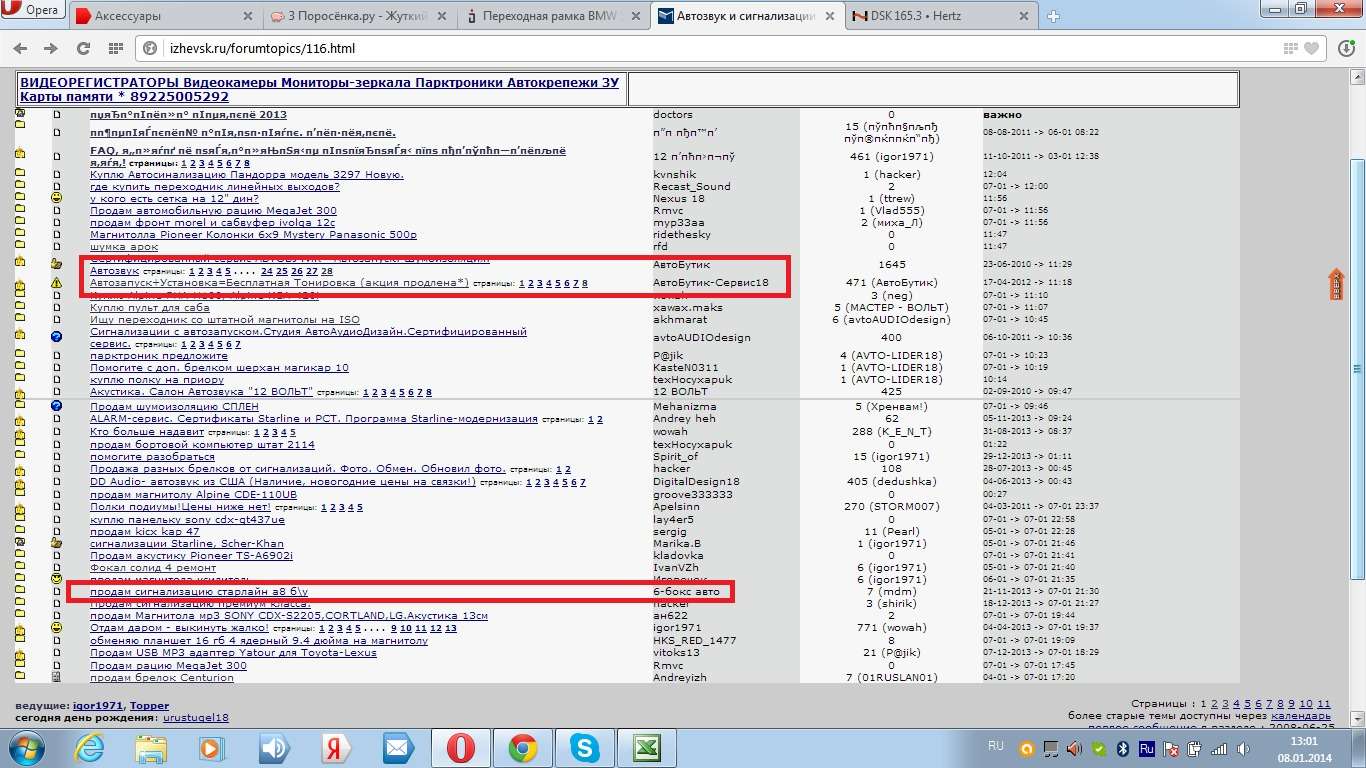
Task: Launch Internet Explorer from taskbar
Action: tap(91, 747)
